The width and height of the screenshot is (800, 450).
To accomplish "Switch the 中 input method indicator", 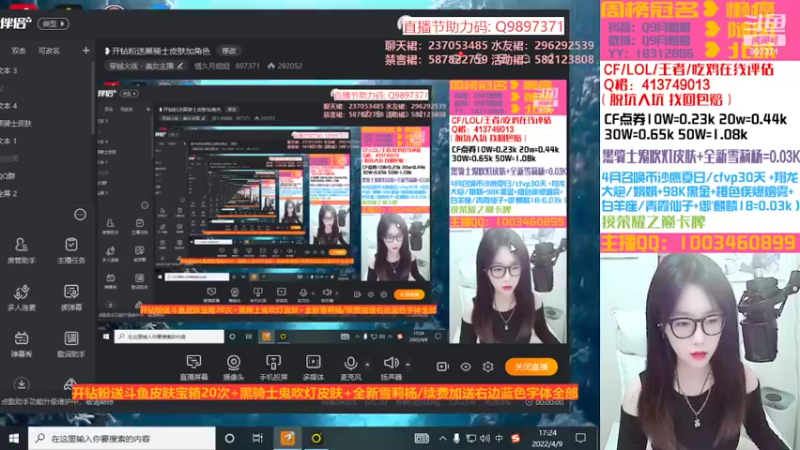I will pos(499,438).
